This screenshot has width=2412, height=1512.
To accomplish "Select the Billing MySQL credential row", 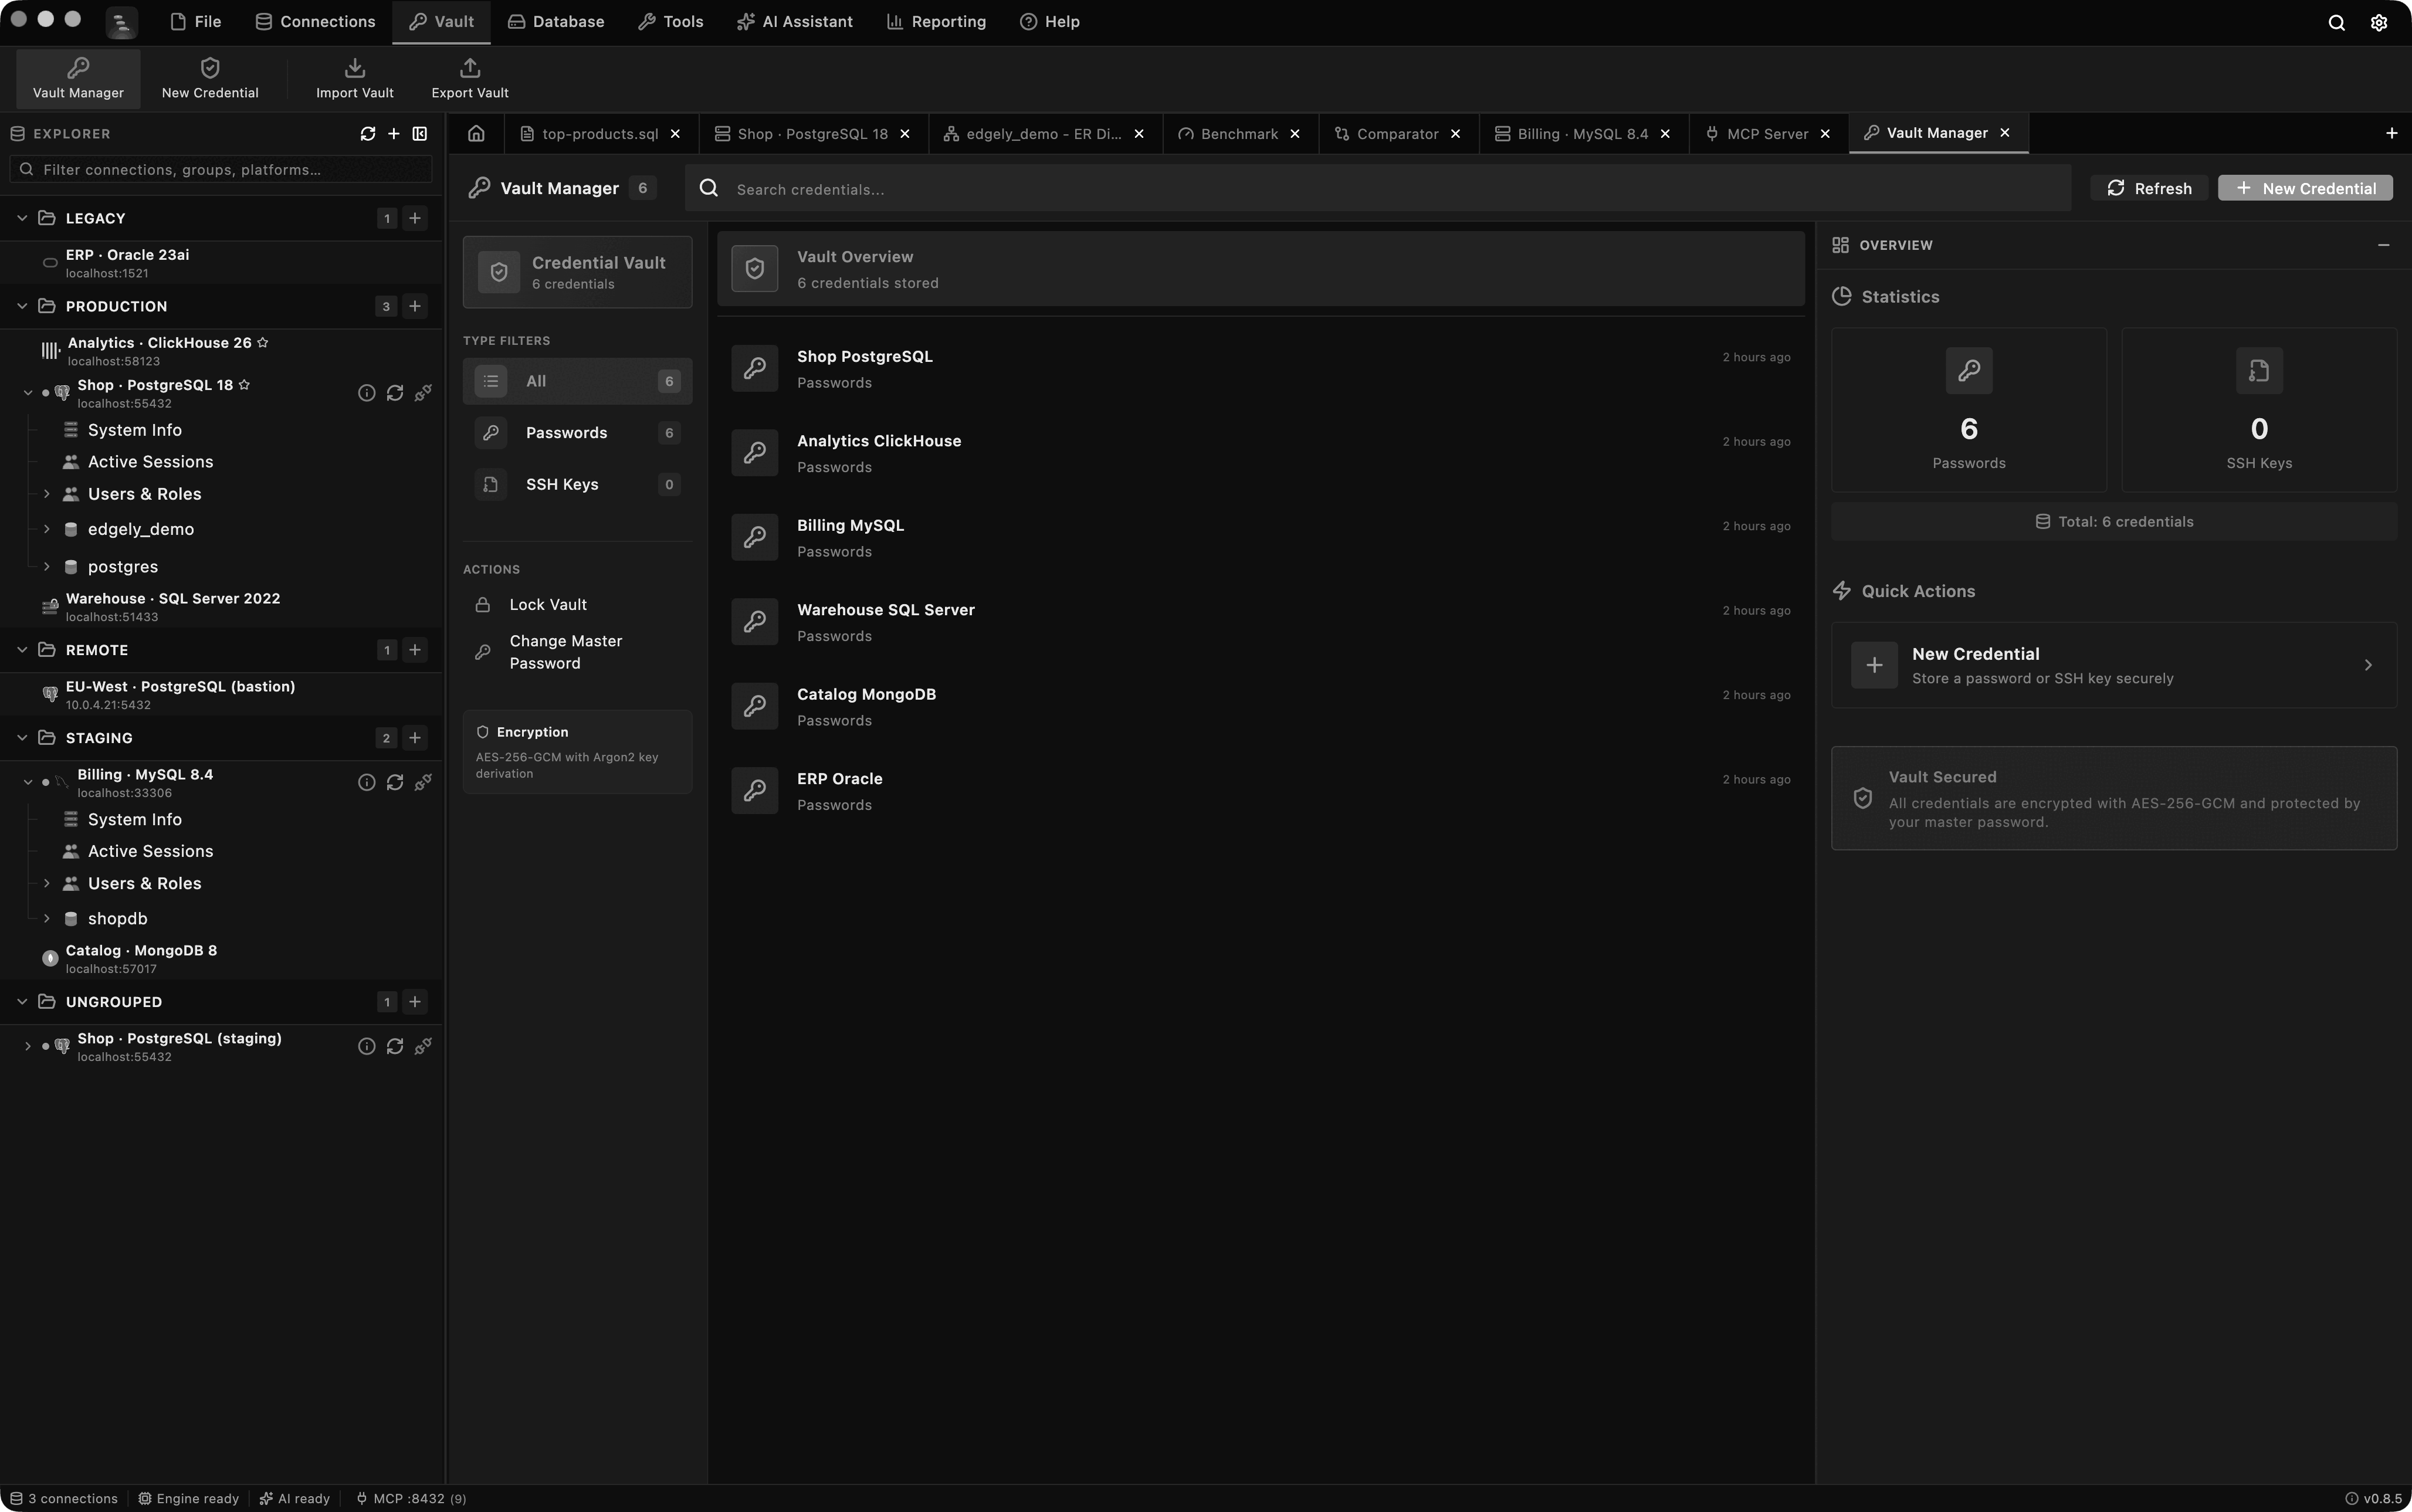I will (1260, 537).
